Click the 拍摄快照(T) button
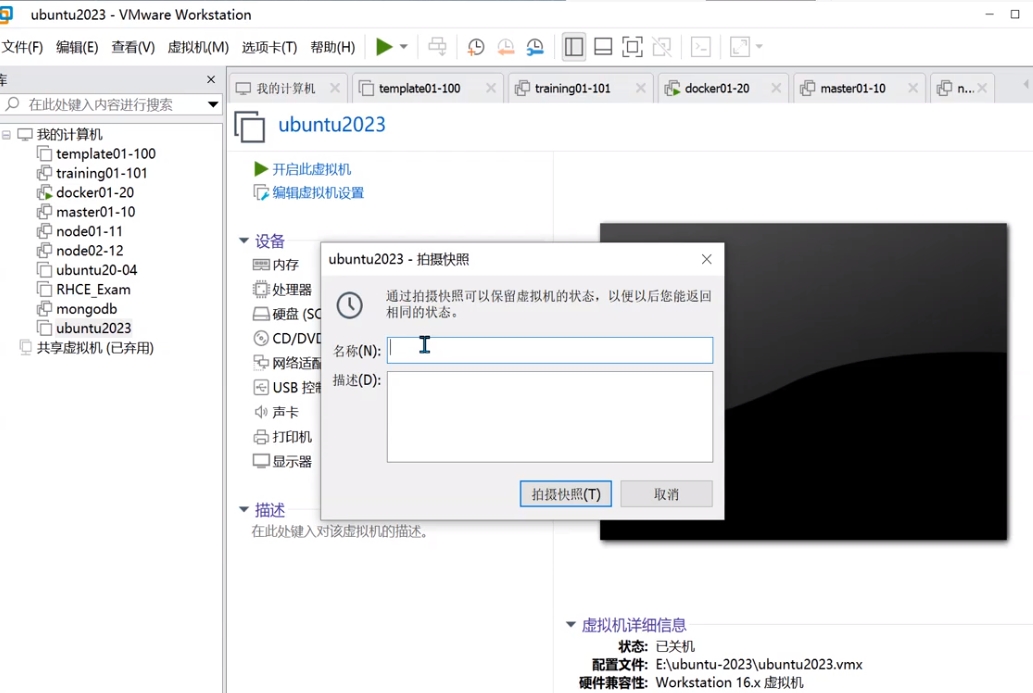This screenshot has width=1033, height=693. 565,494
